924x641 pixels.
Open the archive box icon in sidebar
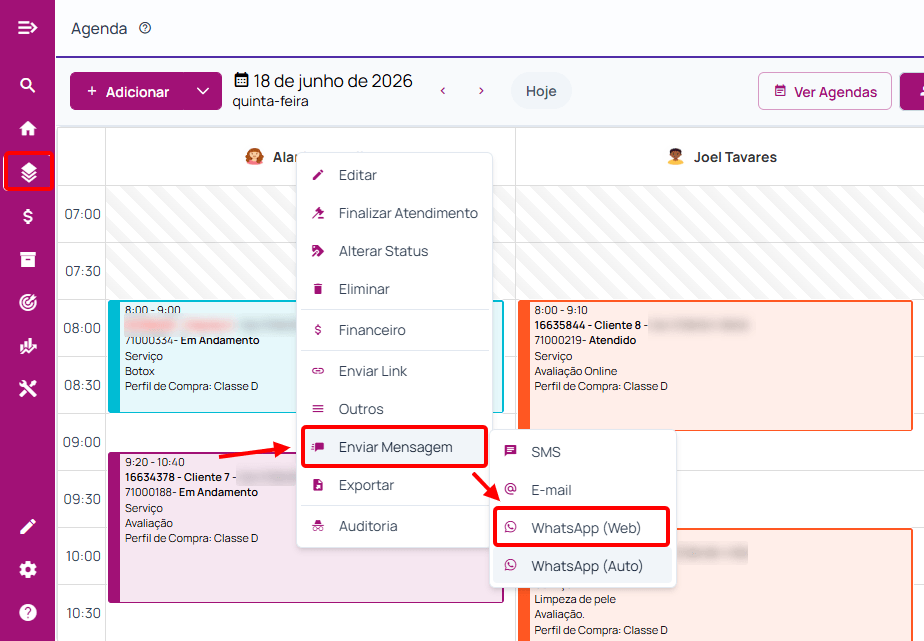[x=28, y=259]
